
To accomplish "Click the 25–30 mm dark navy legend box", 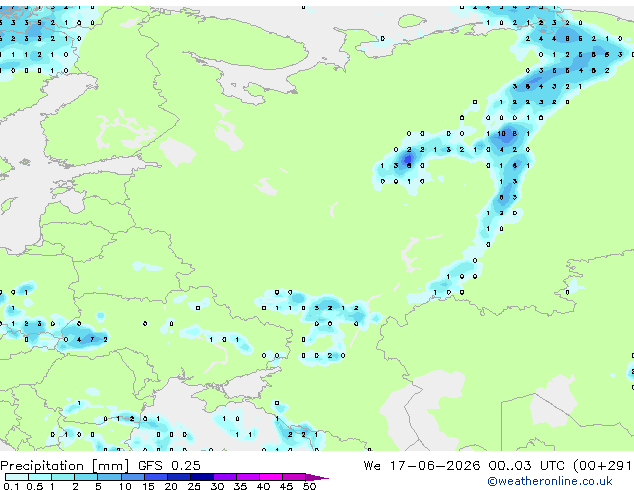I will (x=201, y=477).
